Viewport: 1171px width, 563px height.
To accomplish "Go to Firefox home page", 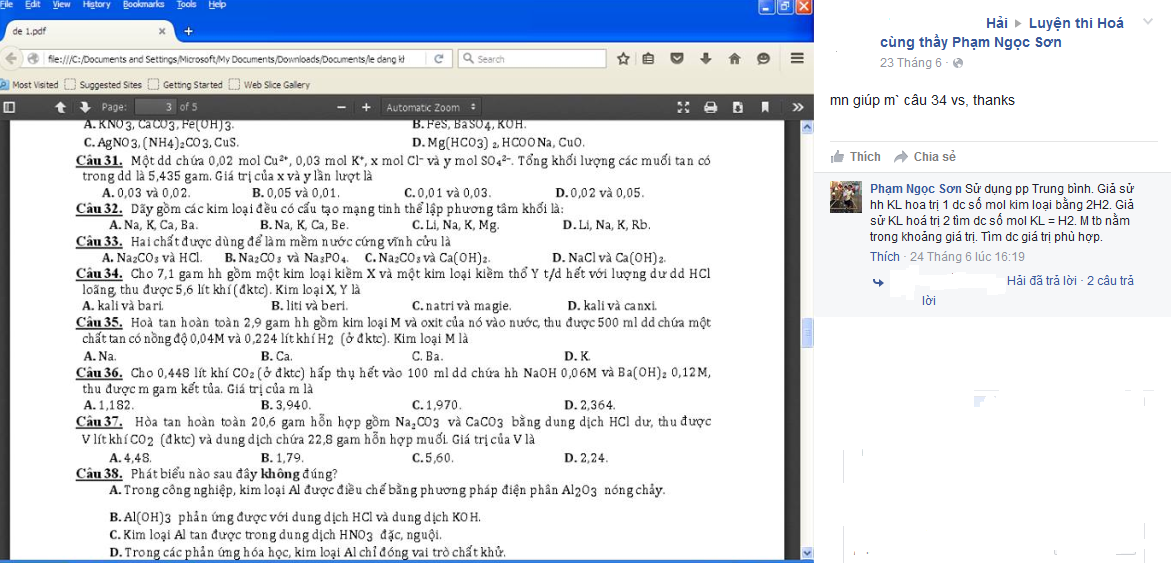I will pos(735,59).
